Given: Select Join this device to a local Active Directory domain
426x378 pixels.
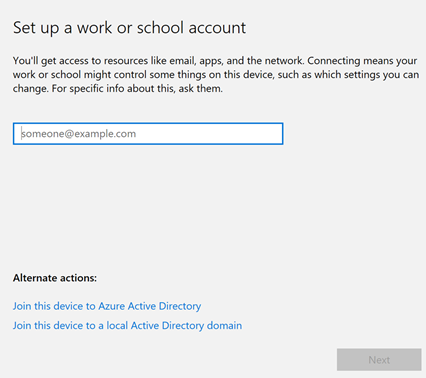Looking at the screenshot, I should [x=127, y=326].
